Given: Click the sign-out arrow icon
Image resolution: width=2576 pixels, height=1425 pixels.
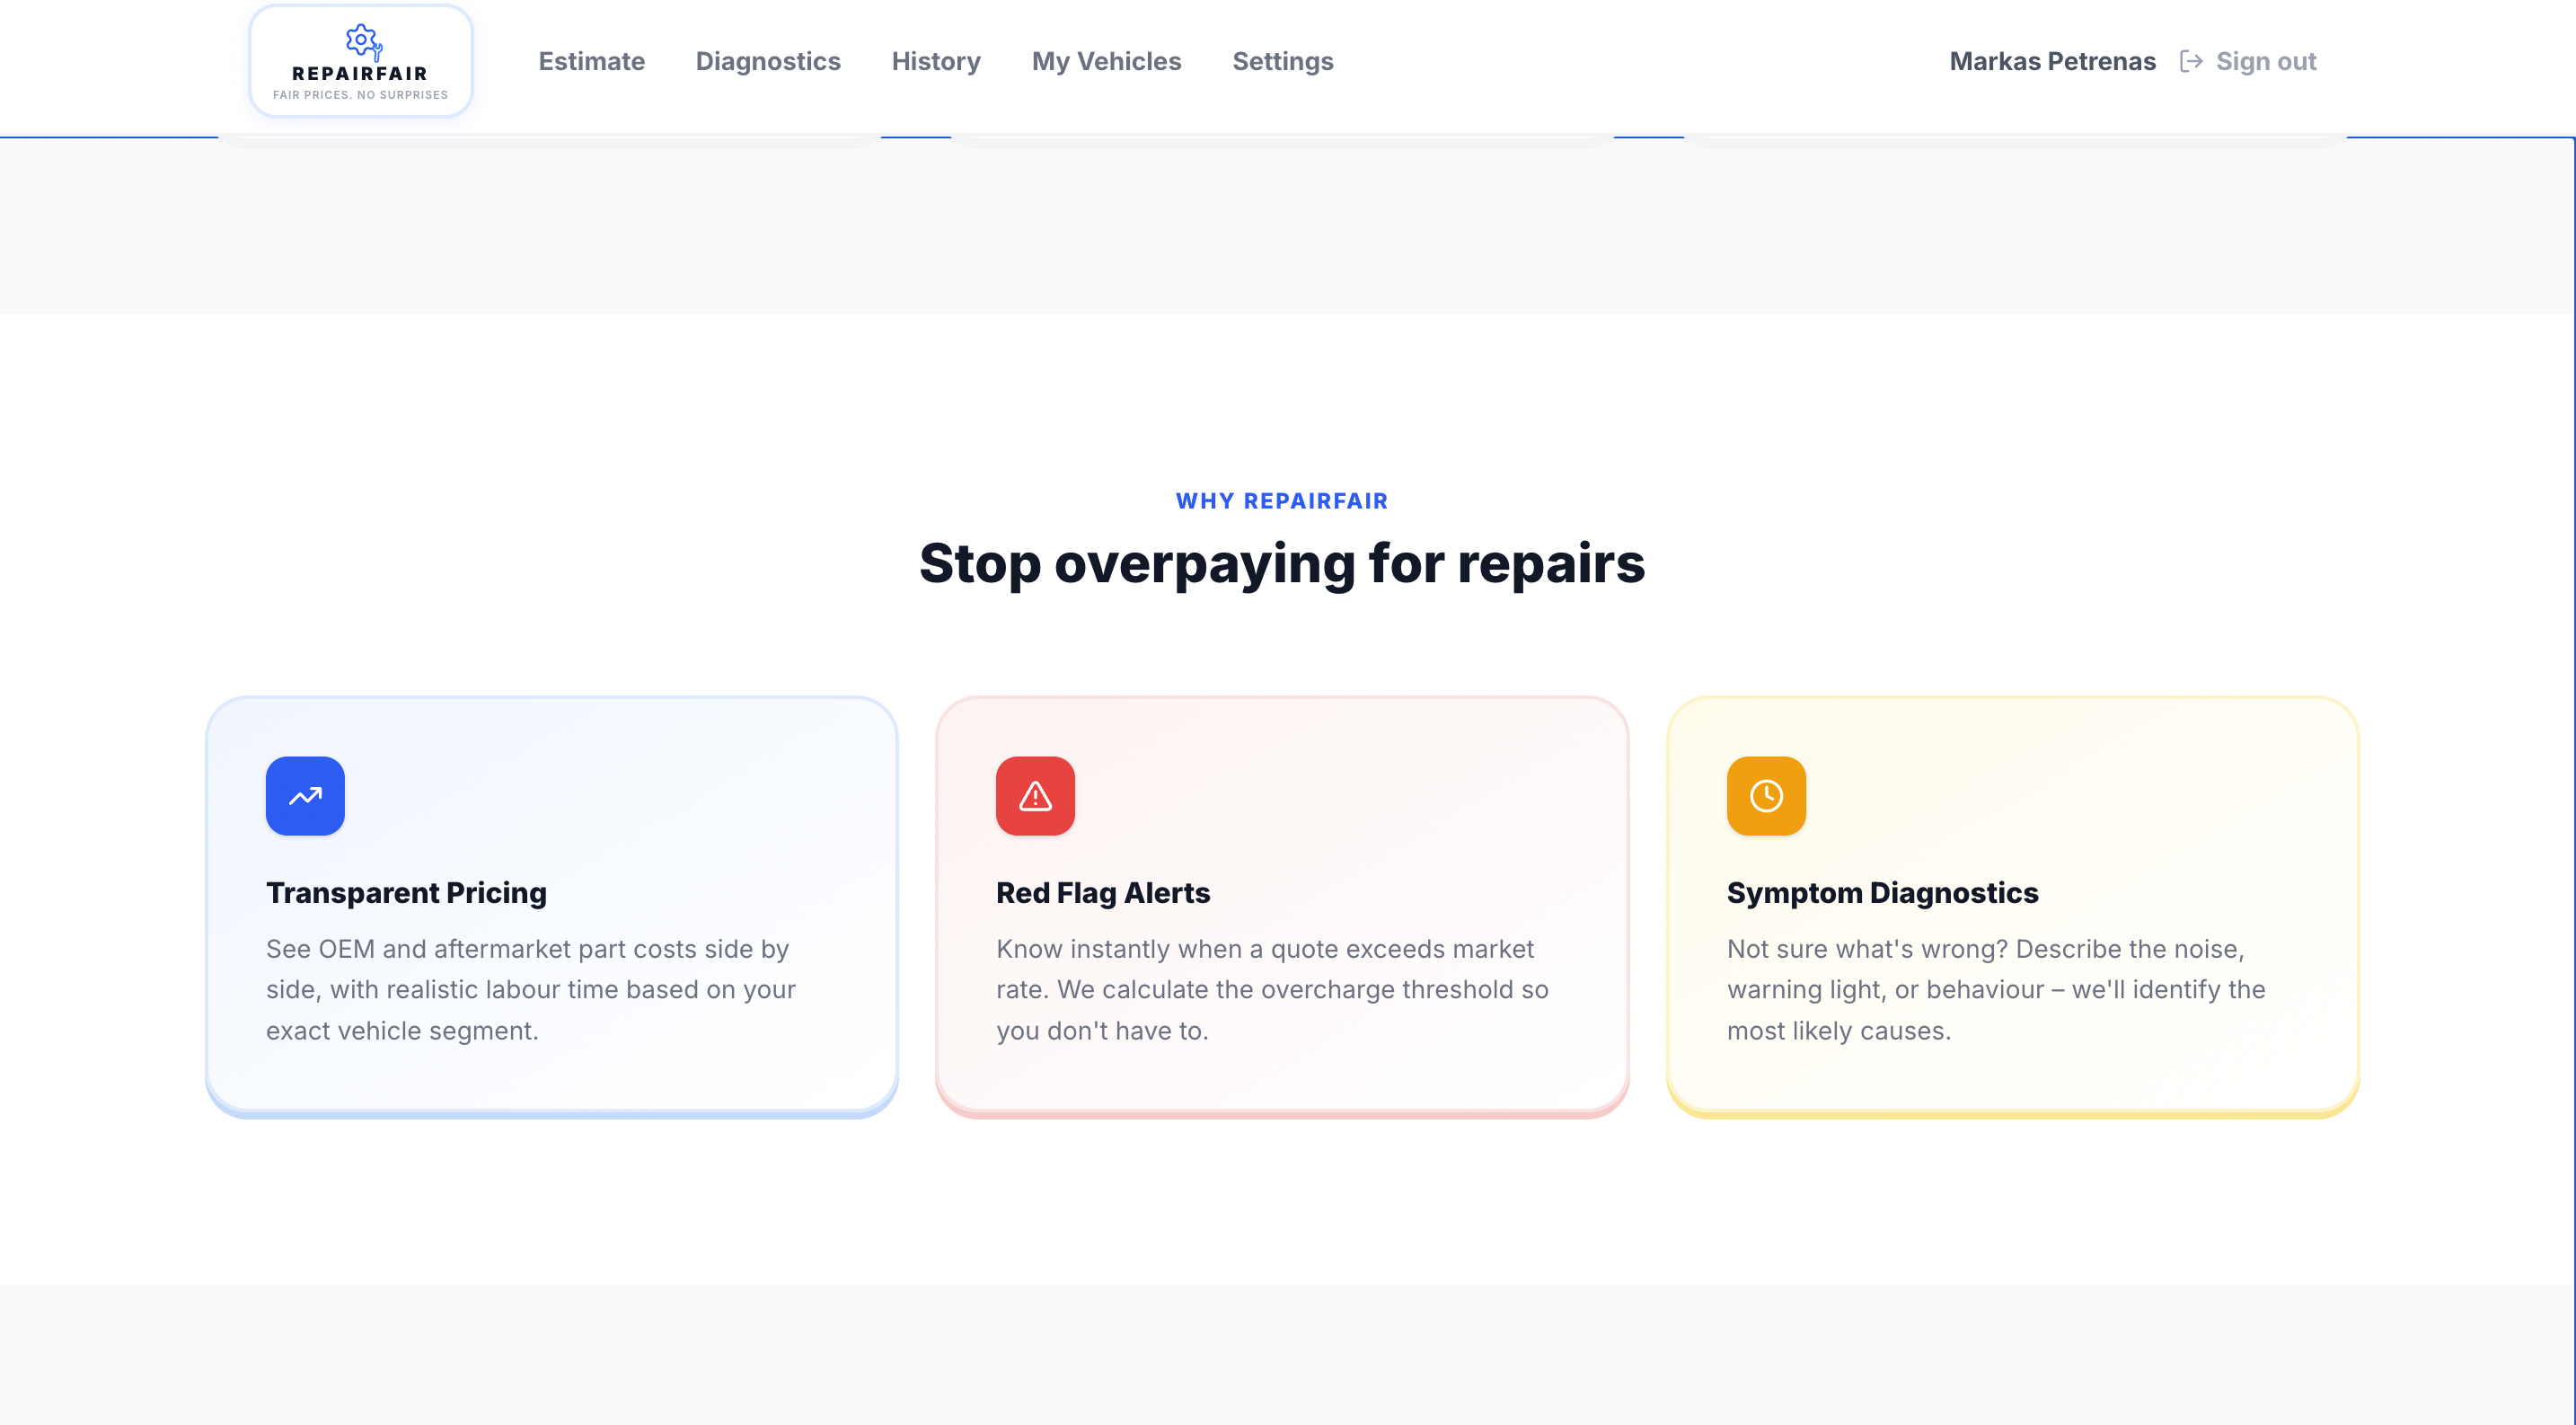Looking at the screenshot, I should [x=2191, y=62].
